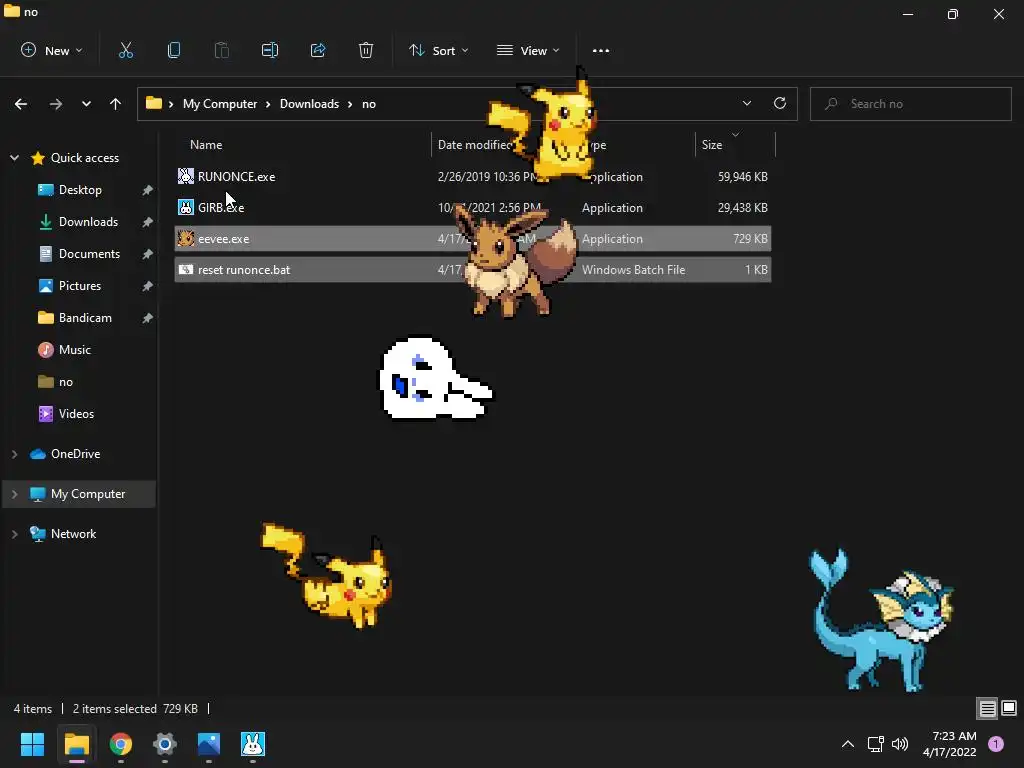
Task: Expand the Network tree node
Action: [14, 534]
